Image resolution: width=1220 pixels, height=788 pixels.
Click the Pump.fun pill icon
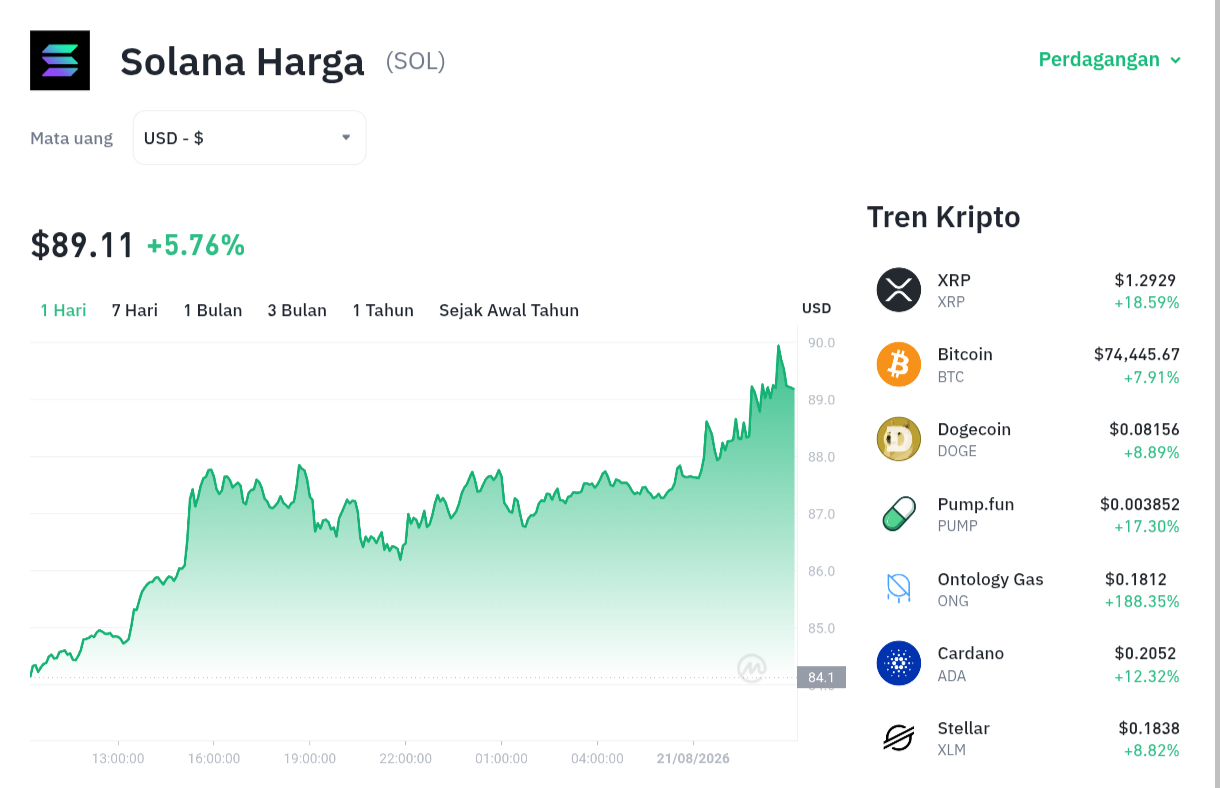899,514
